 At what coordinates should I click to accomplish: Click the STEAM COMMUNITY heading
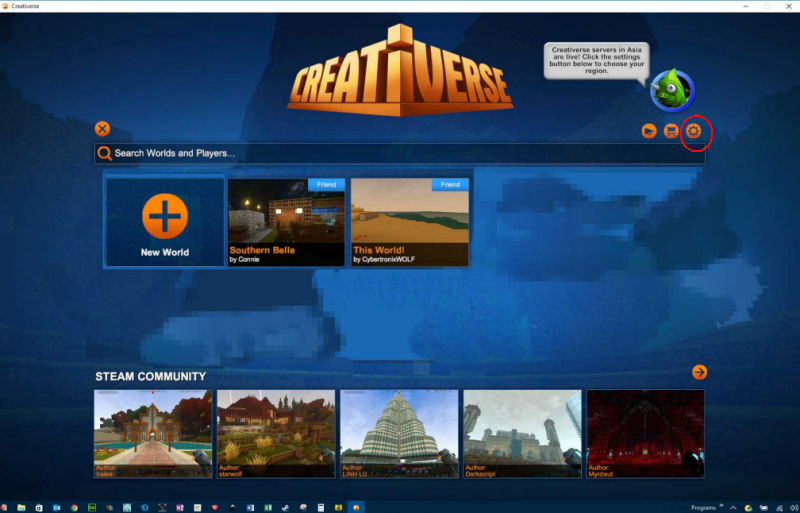tap(151, 377)
